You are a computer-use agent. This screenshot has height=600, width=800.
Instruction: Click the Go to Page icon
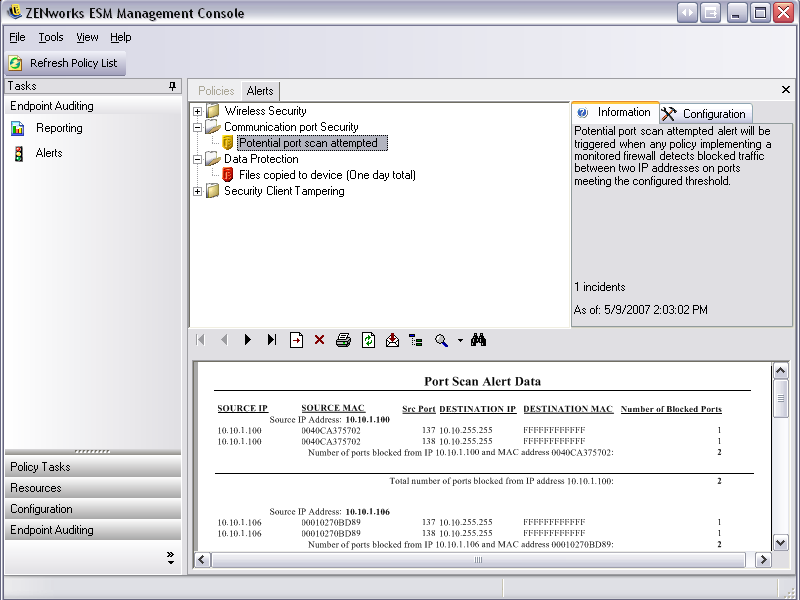coord(296,340)
